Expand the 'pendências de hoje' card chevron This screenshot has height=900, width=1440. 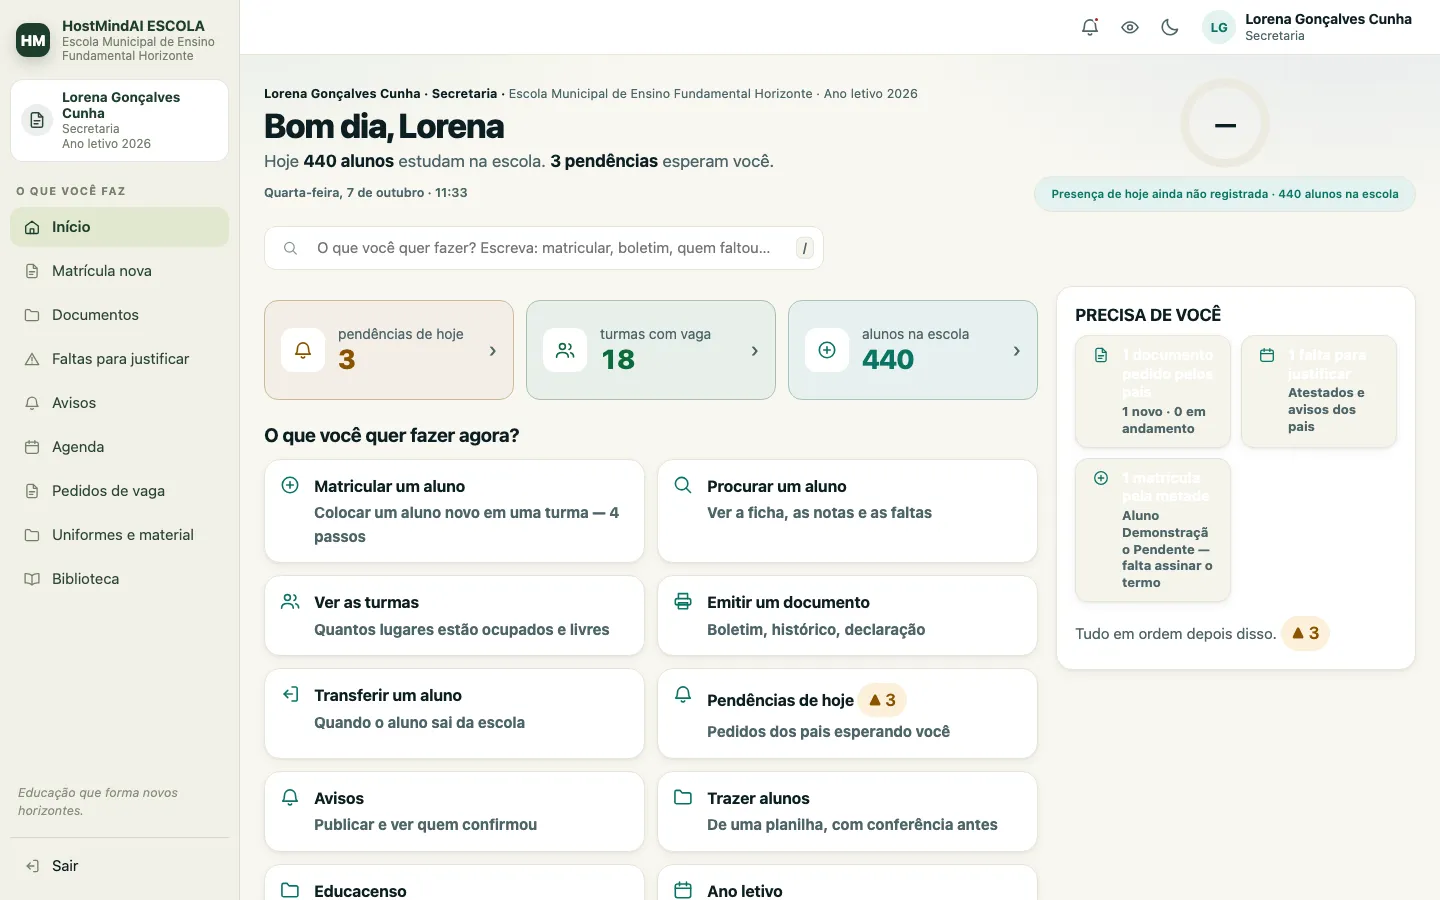[x=493, y=351]
